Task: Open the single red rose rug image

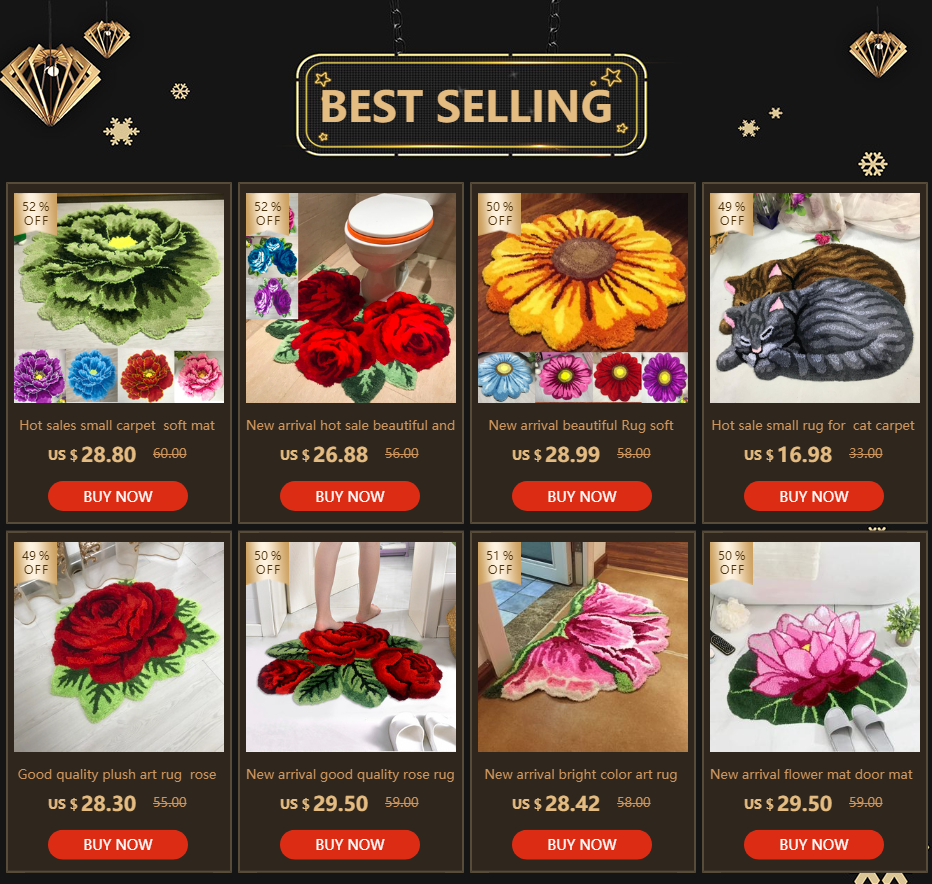Action: tap(119, 647)
